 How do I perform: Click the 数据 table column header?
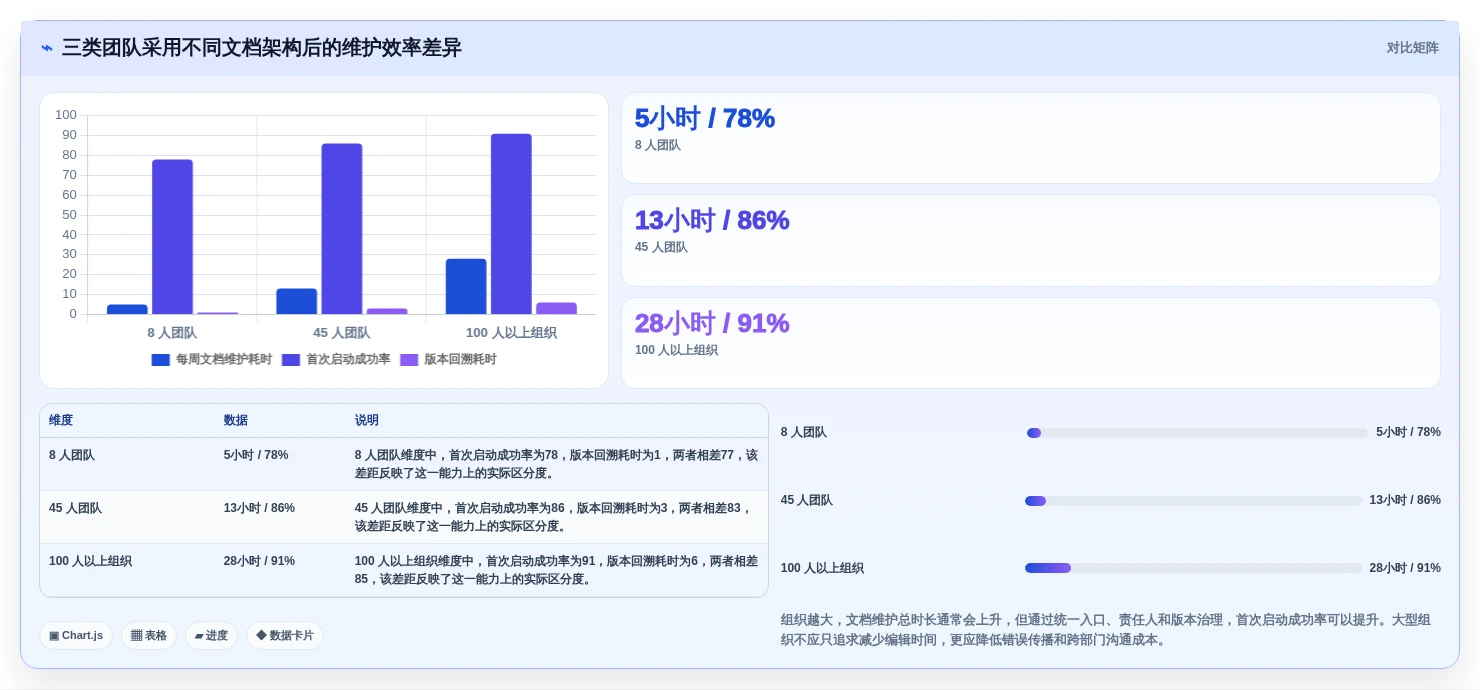236,421
